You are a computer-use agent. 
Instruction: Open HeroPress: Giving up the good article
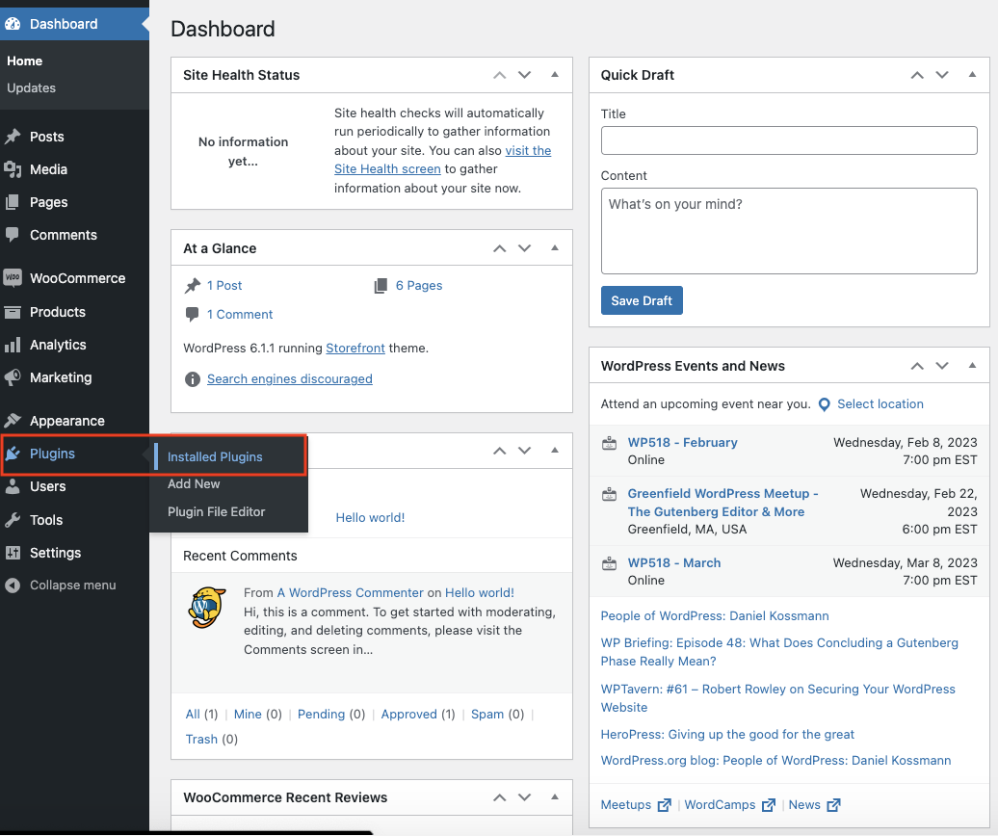point(727,735)
